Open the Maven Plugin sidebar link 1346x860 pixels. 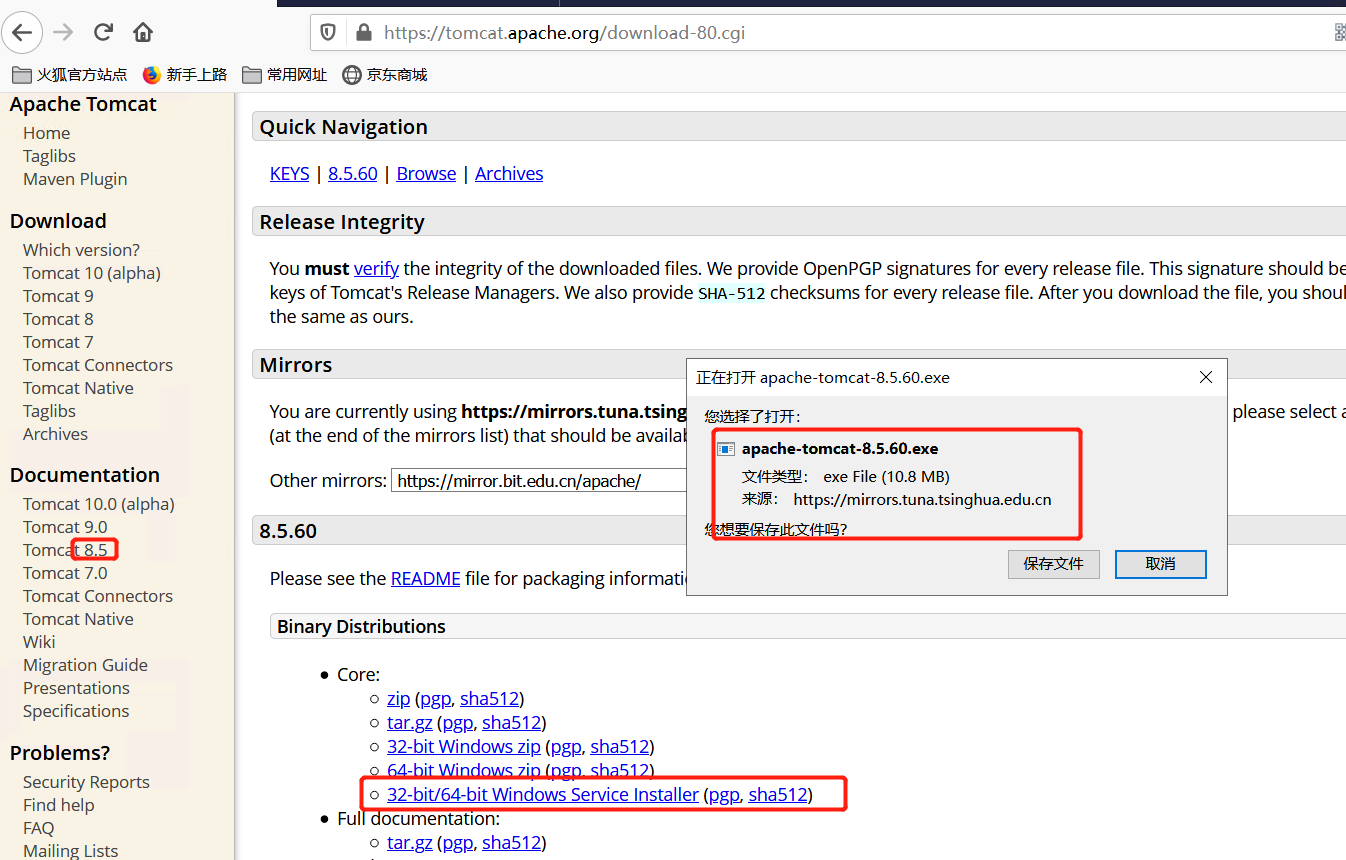coord(75,179)
